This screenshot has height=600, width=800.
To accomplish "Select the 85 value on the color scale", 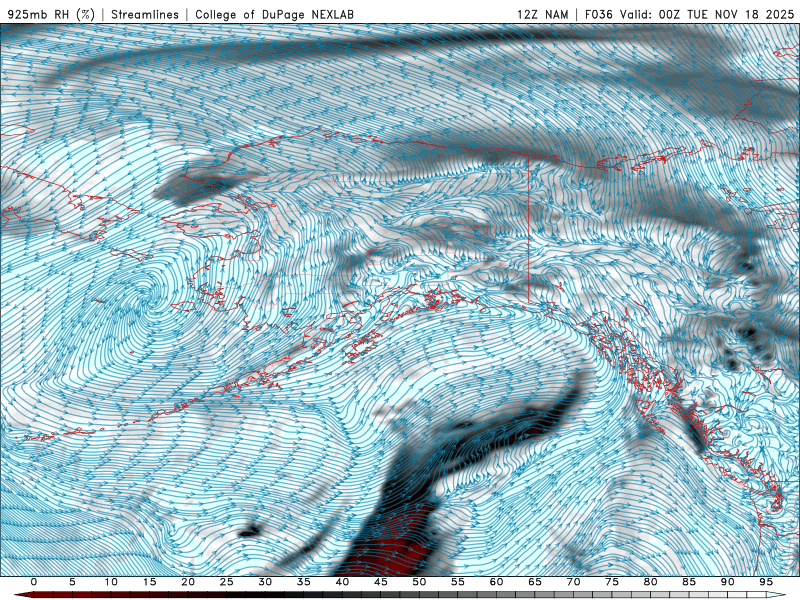I will point(689,582).
